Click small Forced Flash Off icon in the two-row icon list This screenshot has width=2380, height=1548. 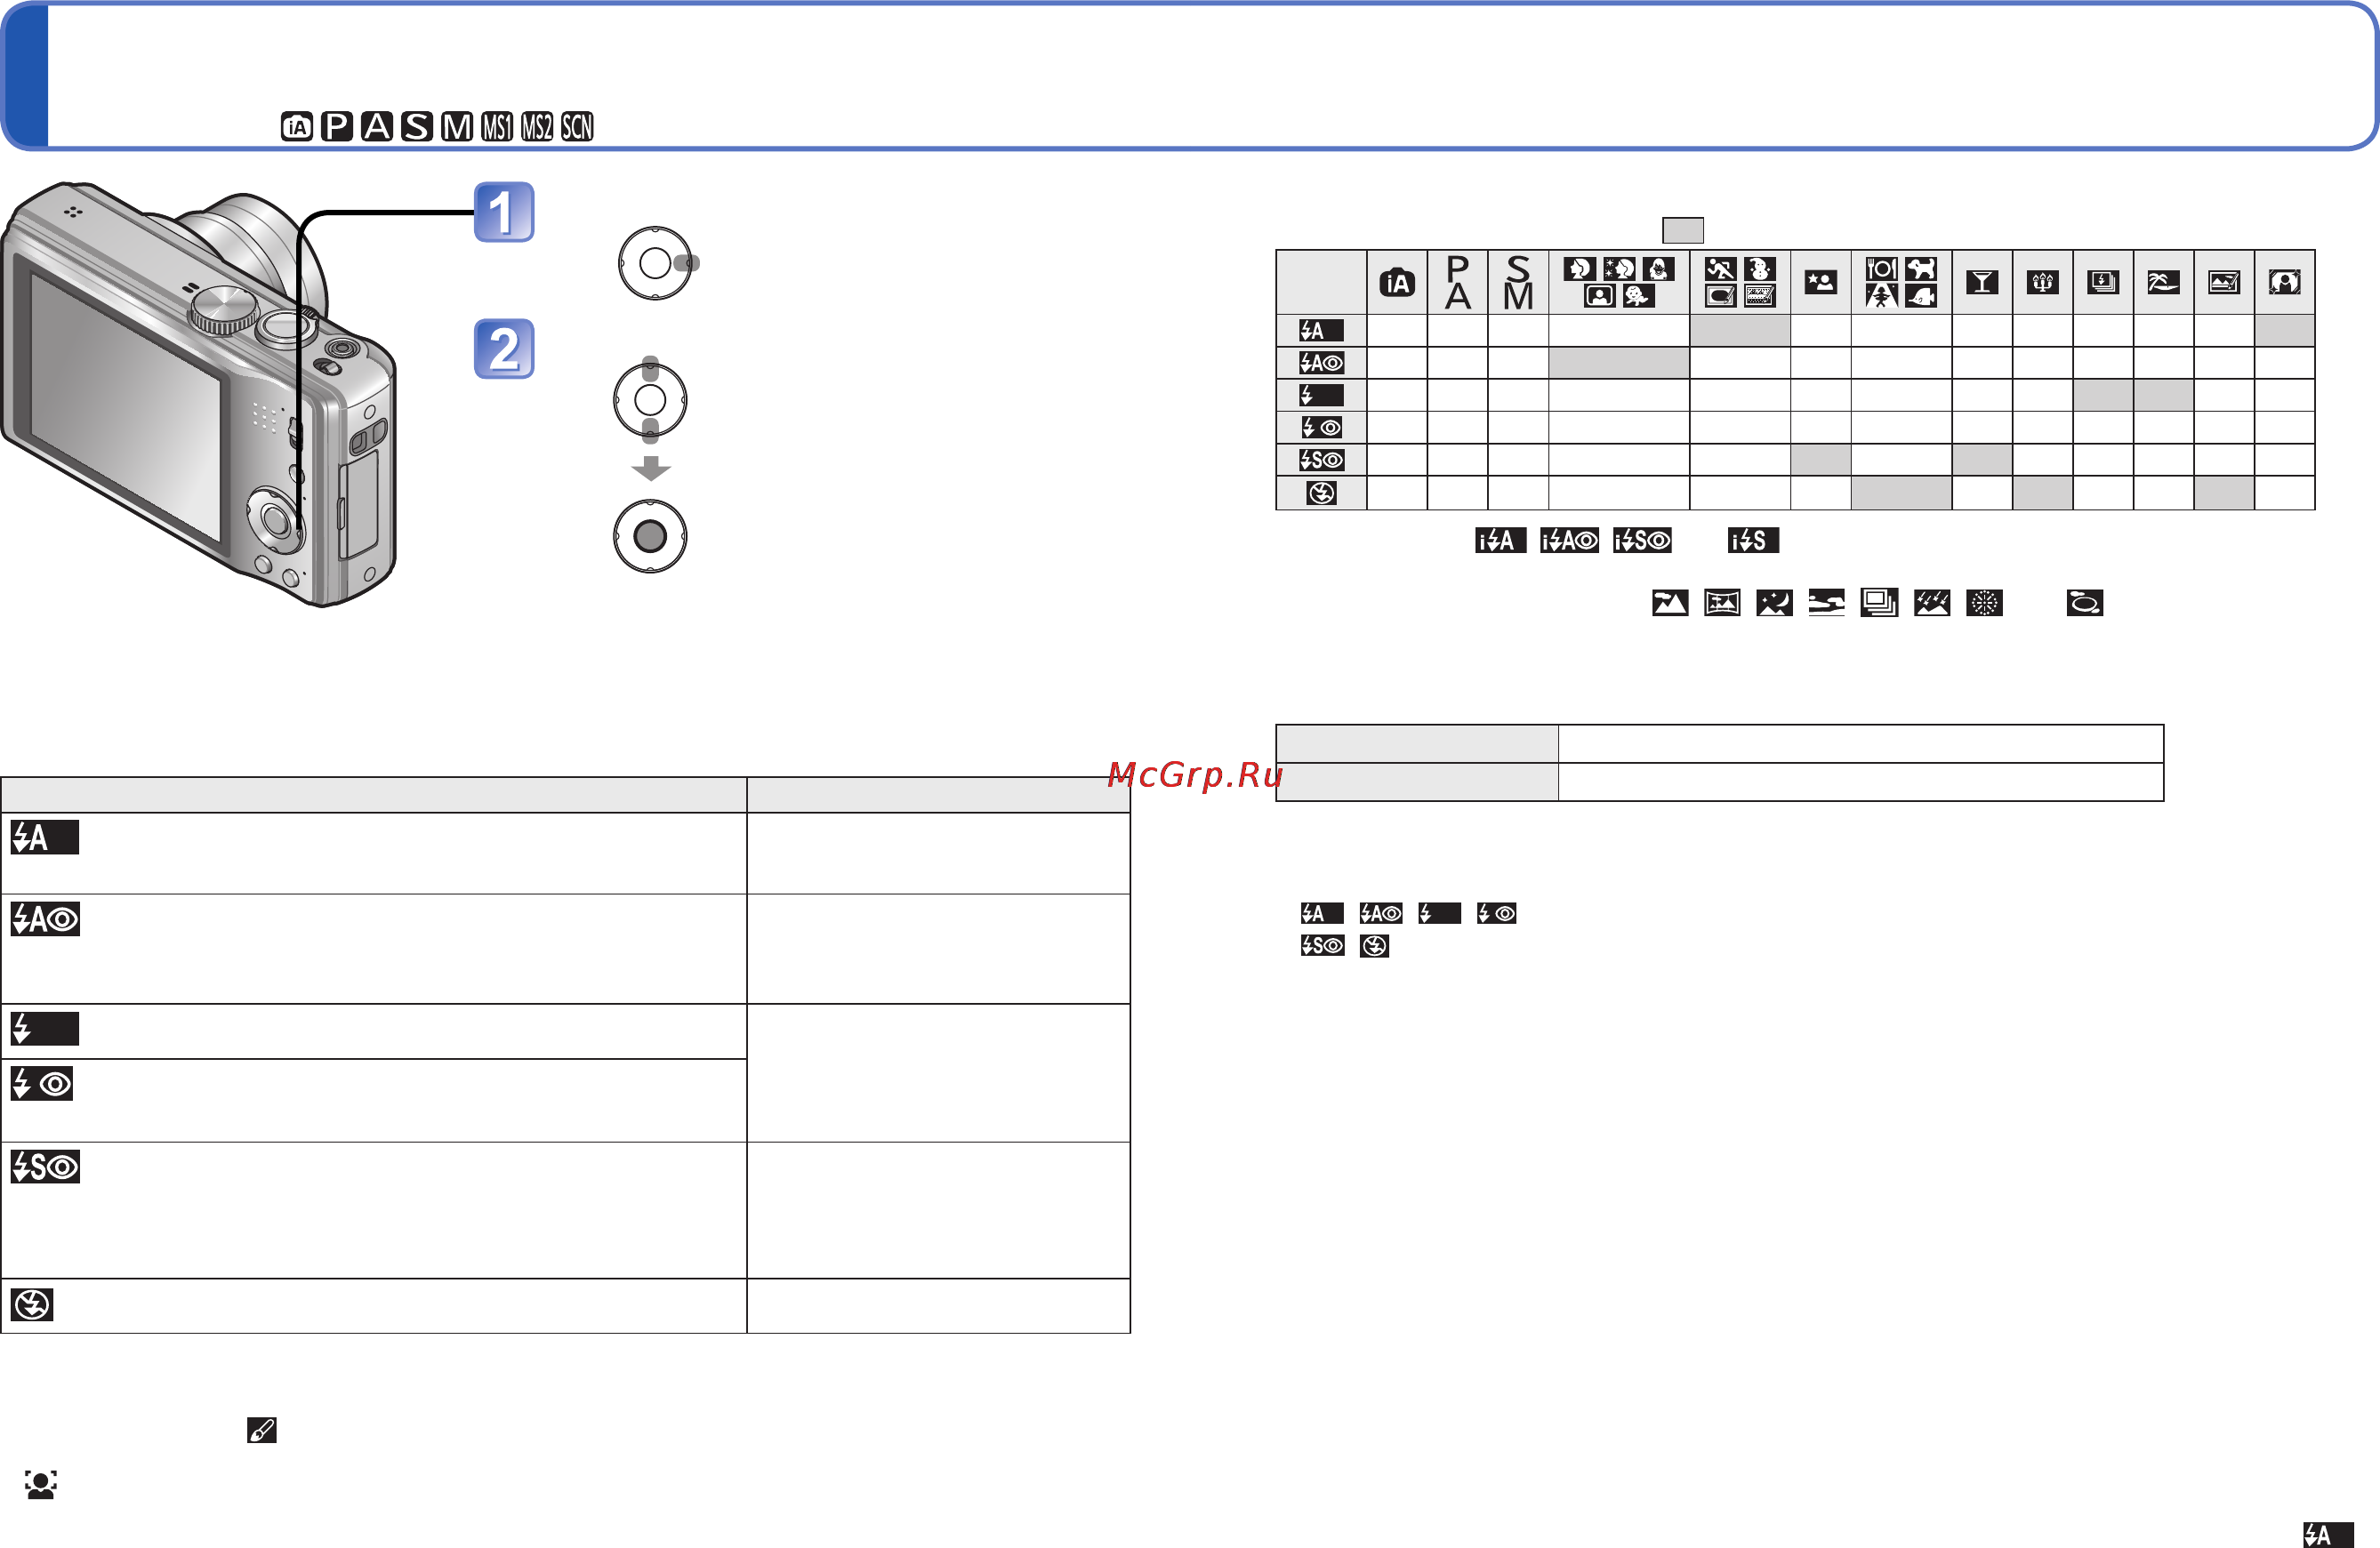coord(1375,946)
